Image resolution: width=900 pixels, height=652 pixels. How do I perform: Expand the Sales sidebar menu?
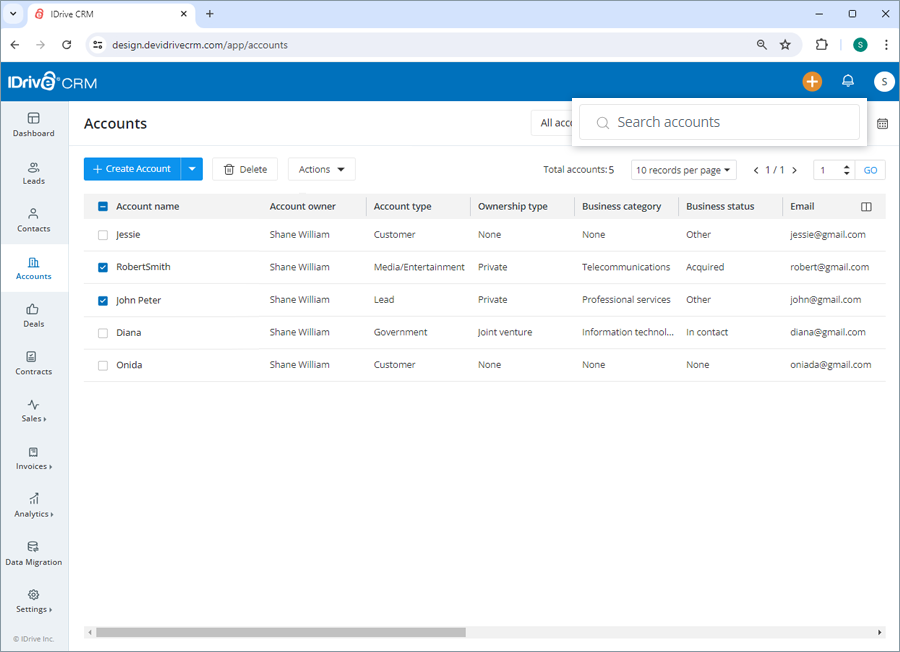point(33,412)
